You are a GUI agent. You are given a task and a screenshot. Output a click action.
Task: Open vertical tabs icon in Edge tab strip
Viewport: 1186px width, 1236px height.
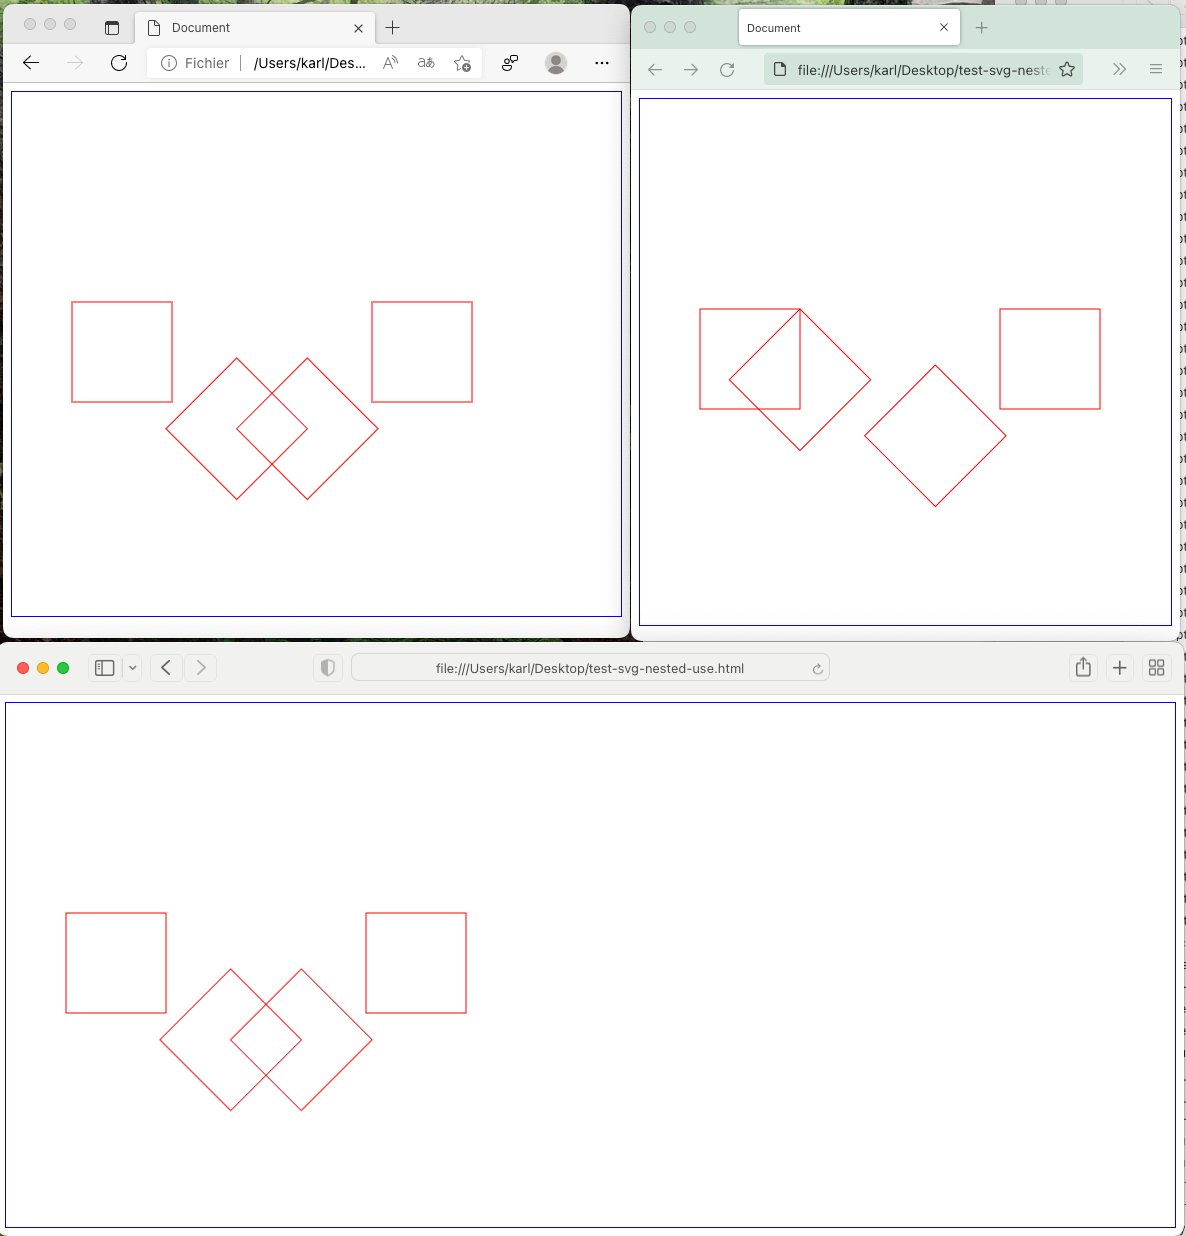coord(111,27)
